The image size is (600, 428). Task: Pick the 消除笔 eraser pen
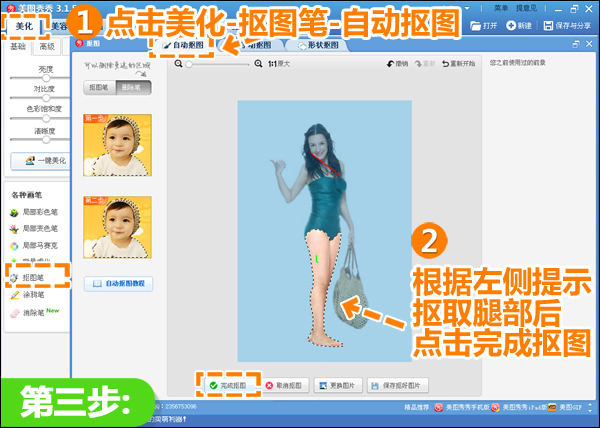34,312
